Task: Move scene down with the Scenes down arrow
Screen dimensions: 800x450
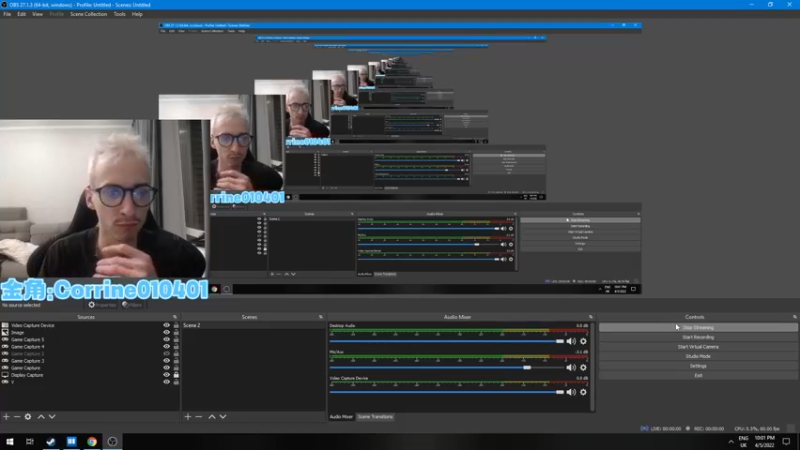Action: pos(223,417)
